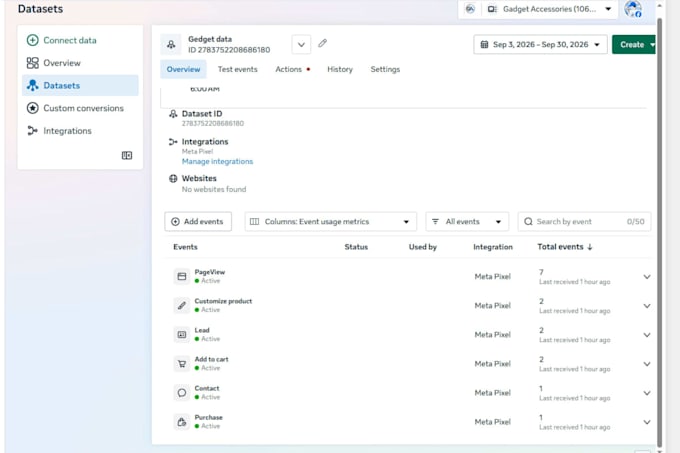Viewport: 680px width, 453px height.
Task: Click the 'No websites found' text
Action: (x=214, y=189)
